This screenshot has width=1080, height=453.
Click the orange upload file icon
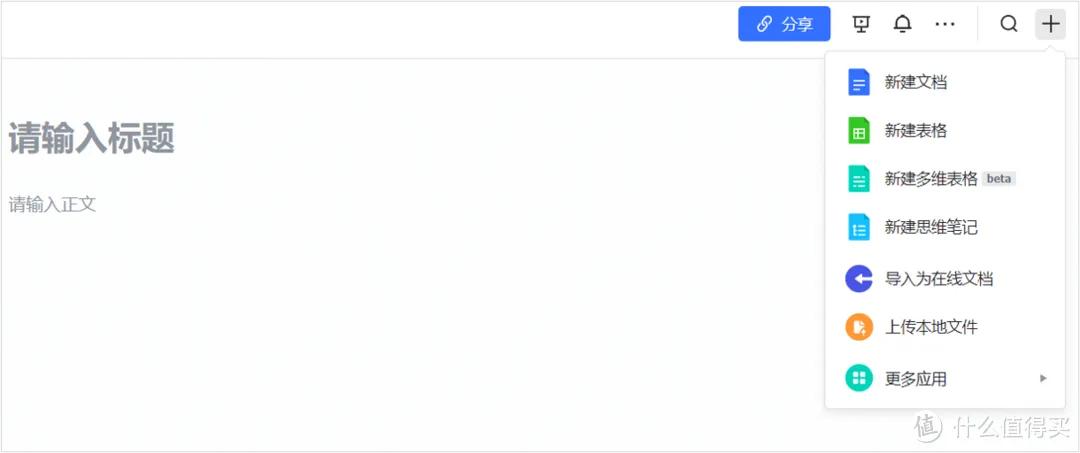[x=859, y=327]
